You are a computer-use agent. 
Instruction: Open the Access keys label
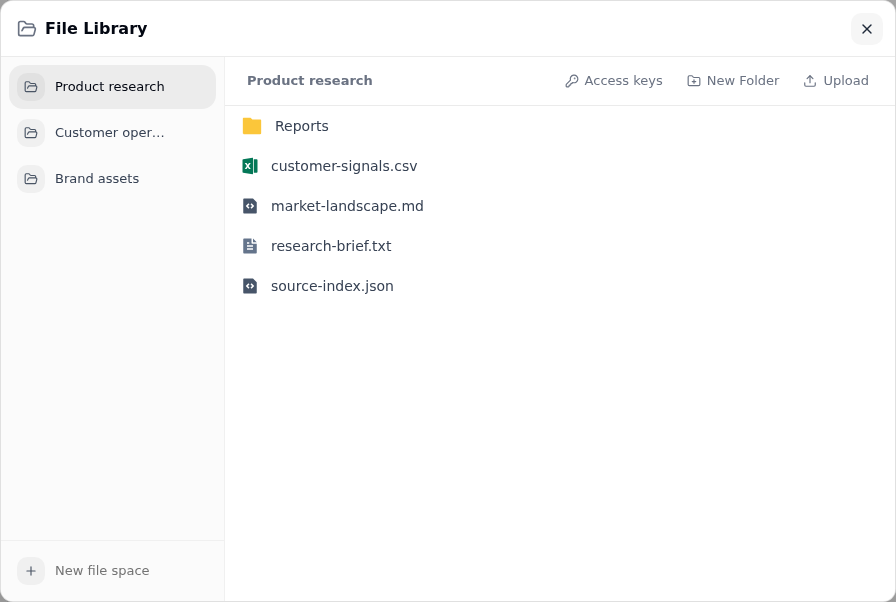(623, 81)
